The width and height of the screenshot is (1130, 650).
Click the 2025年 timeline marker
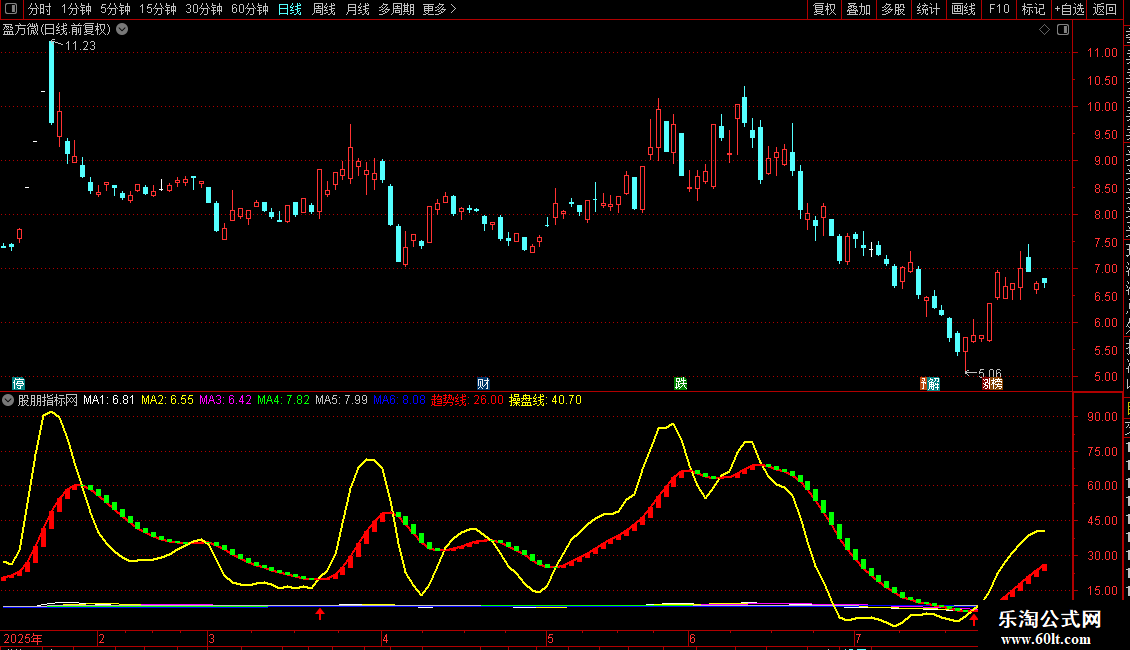pos(23,638)
